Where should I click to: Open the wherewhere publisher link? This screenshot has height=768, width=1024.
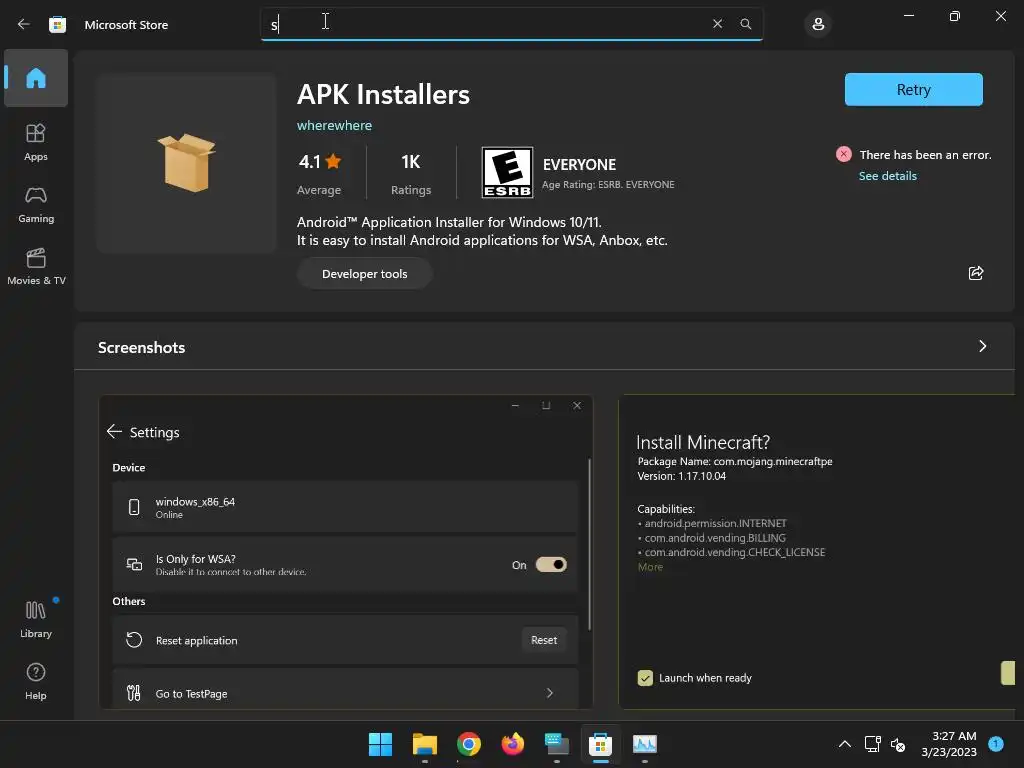(x=334, y=125)
